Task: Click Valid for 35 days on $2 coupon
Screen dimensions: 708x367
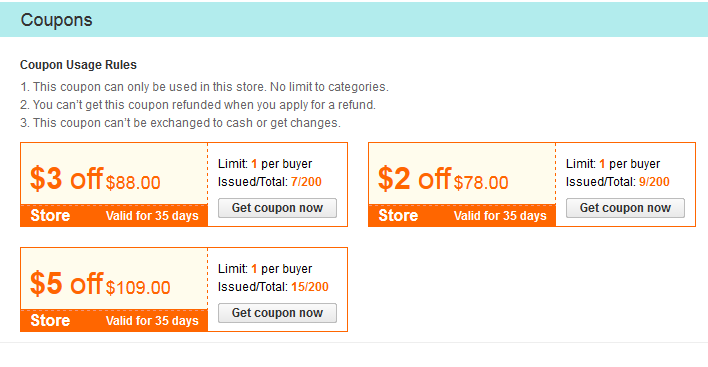Action: (500, 216)
